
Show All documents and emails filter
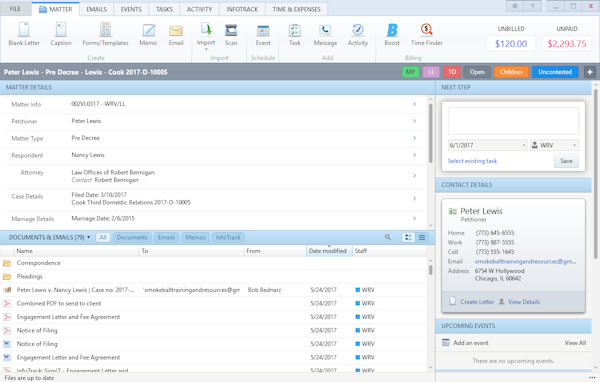(x=103, y=237)
